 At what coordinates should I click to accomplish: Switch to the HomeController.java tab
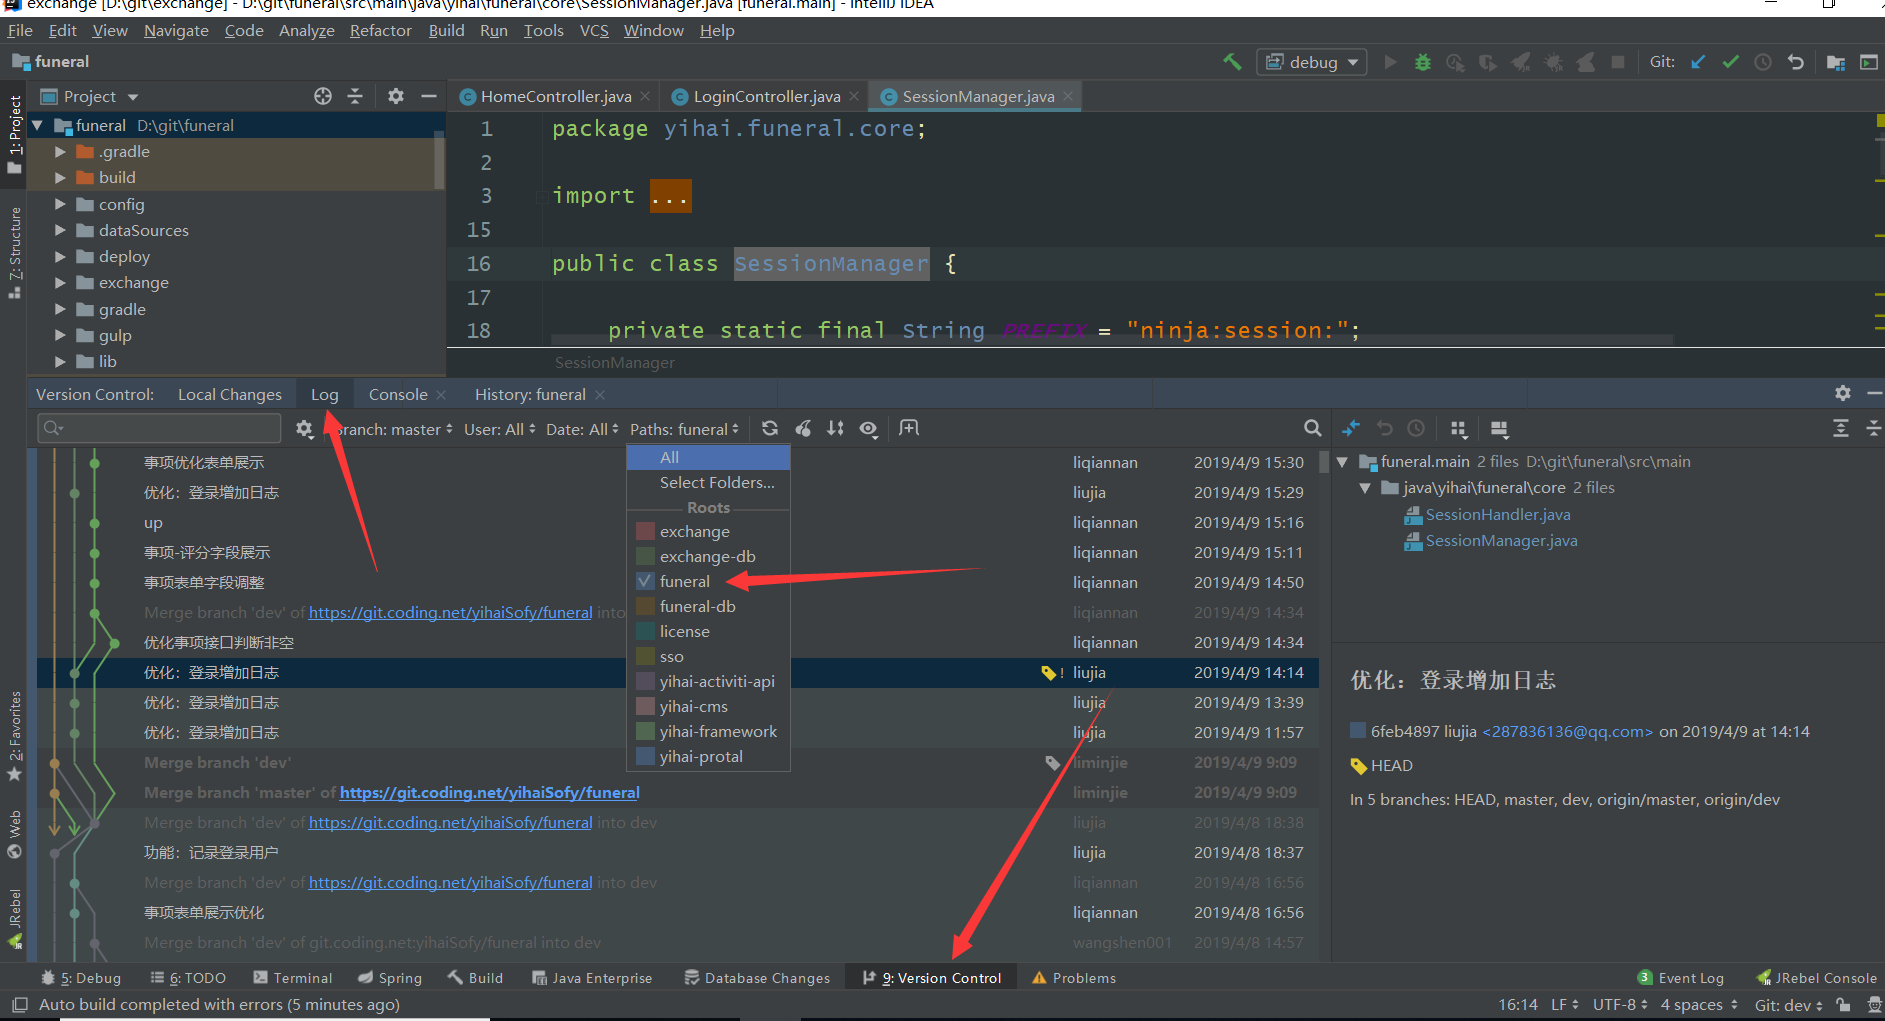point(555,96)
